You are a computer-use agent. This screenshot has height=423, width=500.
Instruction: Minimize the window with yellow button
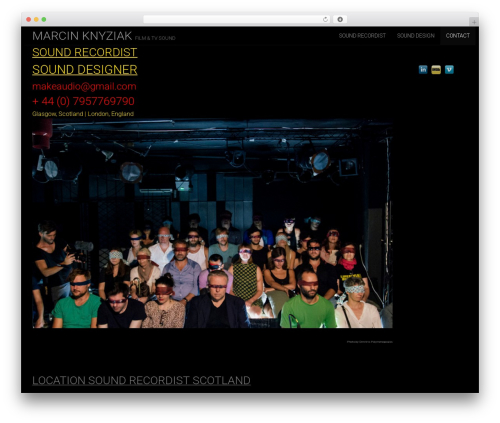(36, 19)
